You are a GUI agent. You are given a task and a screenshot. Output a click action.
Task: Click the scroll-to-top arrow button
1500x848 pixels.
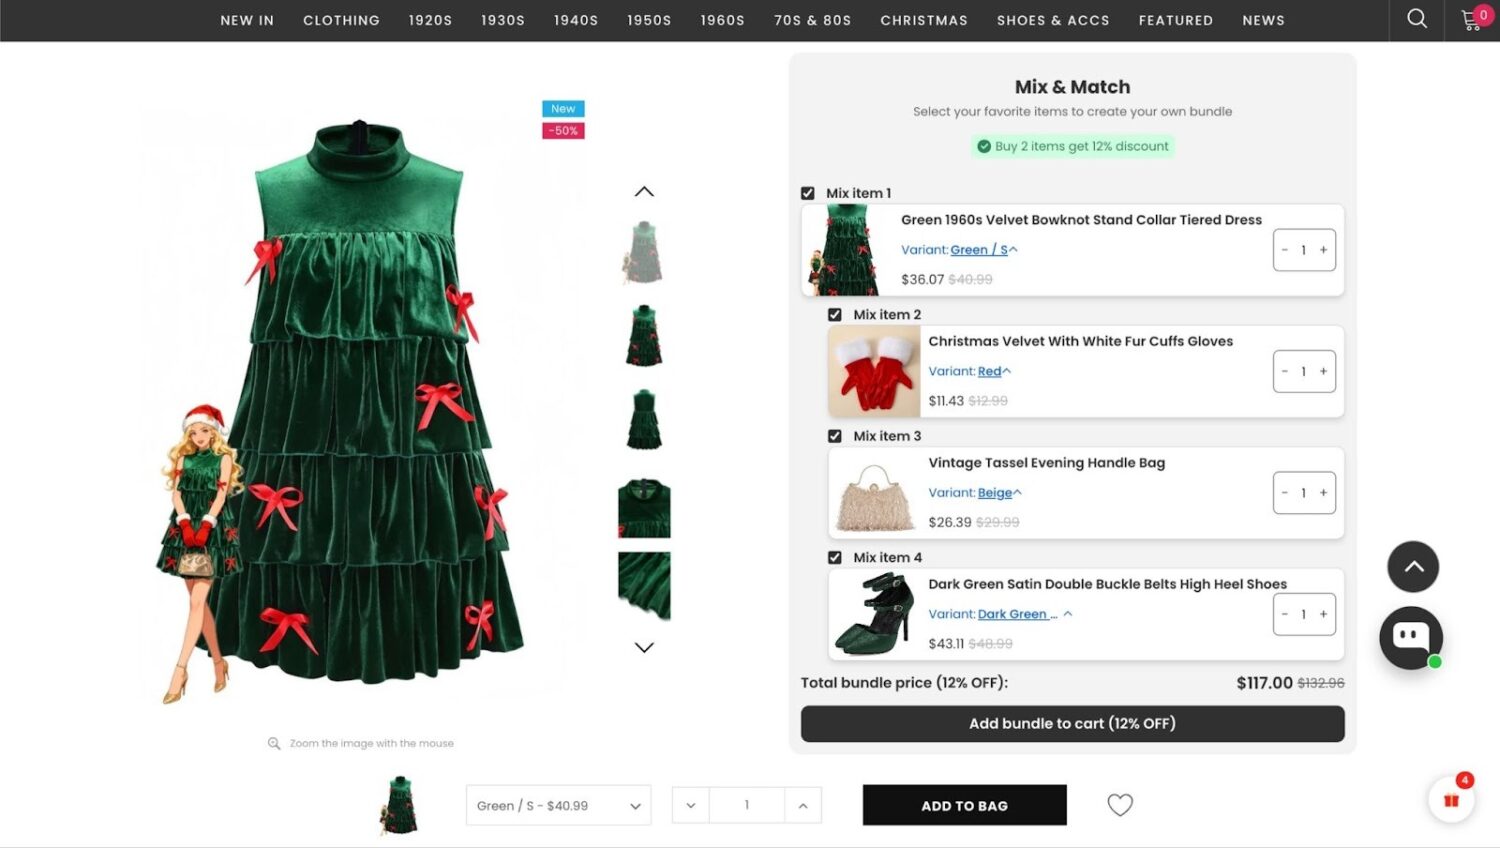pyautogui.click(x=1413, y=566)
